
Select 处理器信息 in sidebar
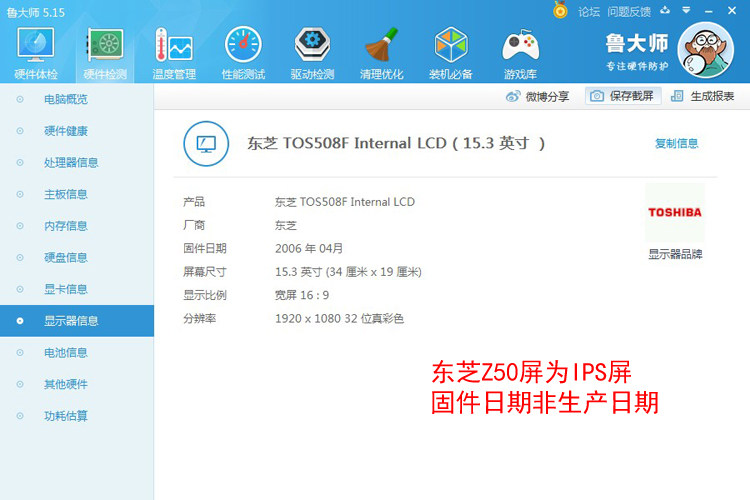click(77, 162)
